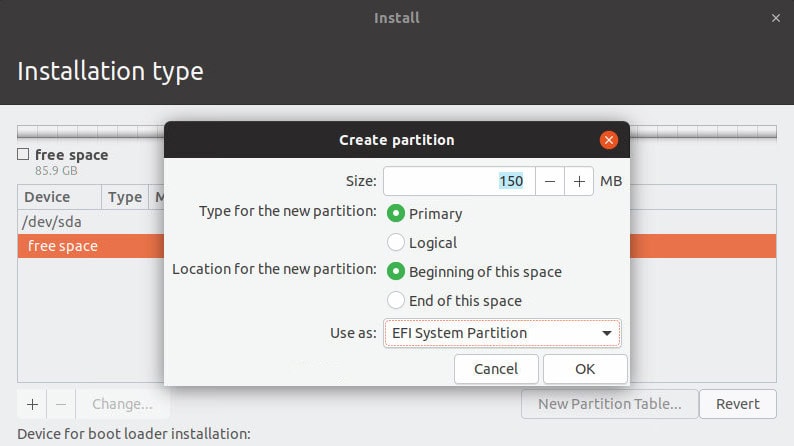This screenshot has width=794, height=446.
Task: Click the New Partition Table... button
Action: click(x=610, y=404)
